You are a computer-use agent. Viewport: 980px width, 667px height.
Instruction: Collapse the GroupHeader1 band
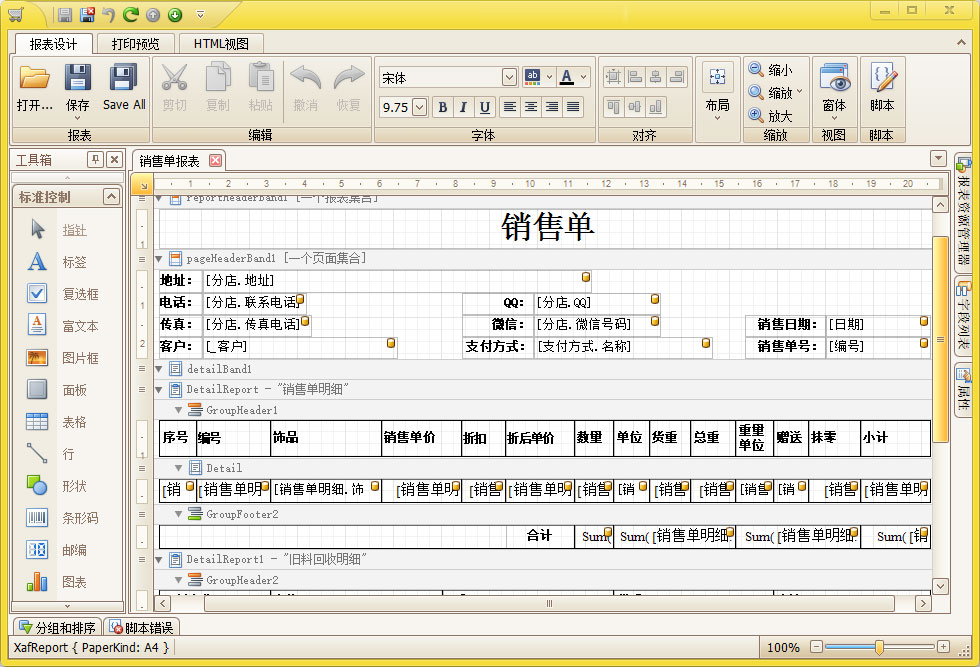(178, 410)
